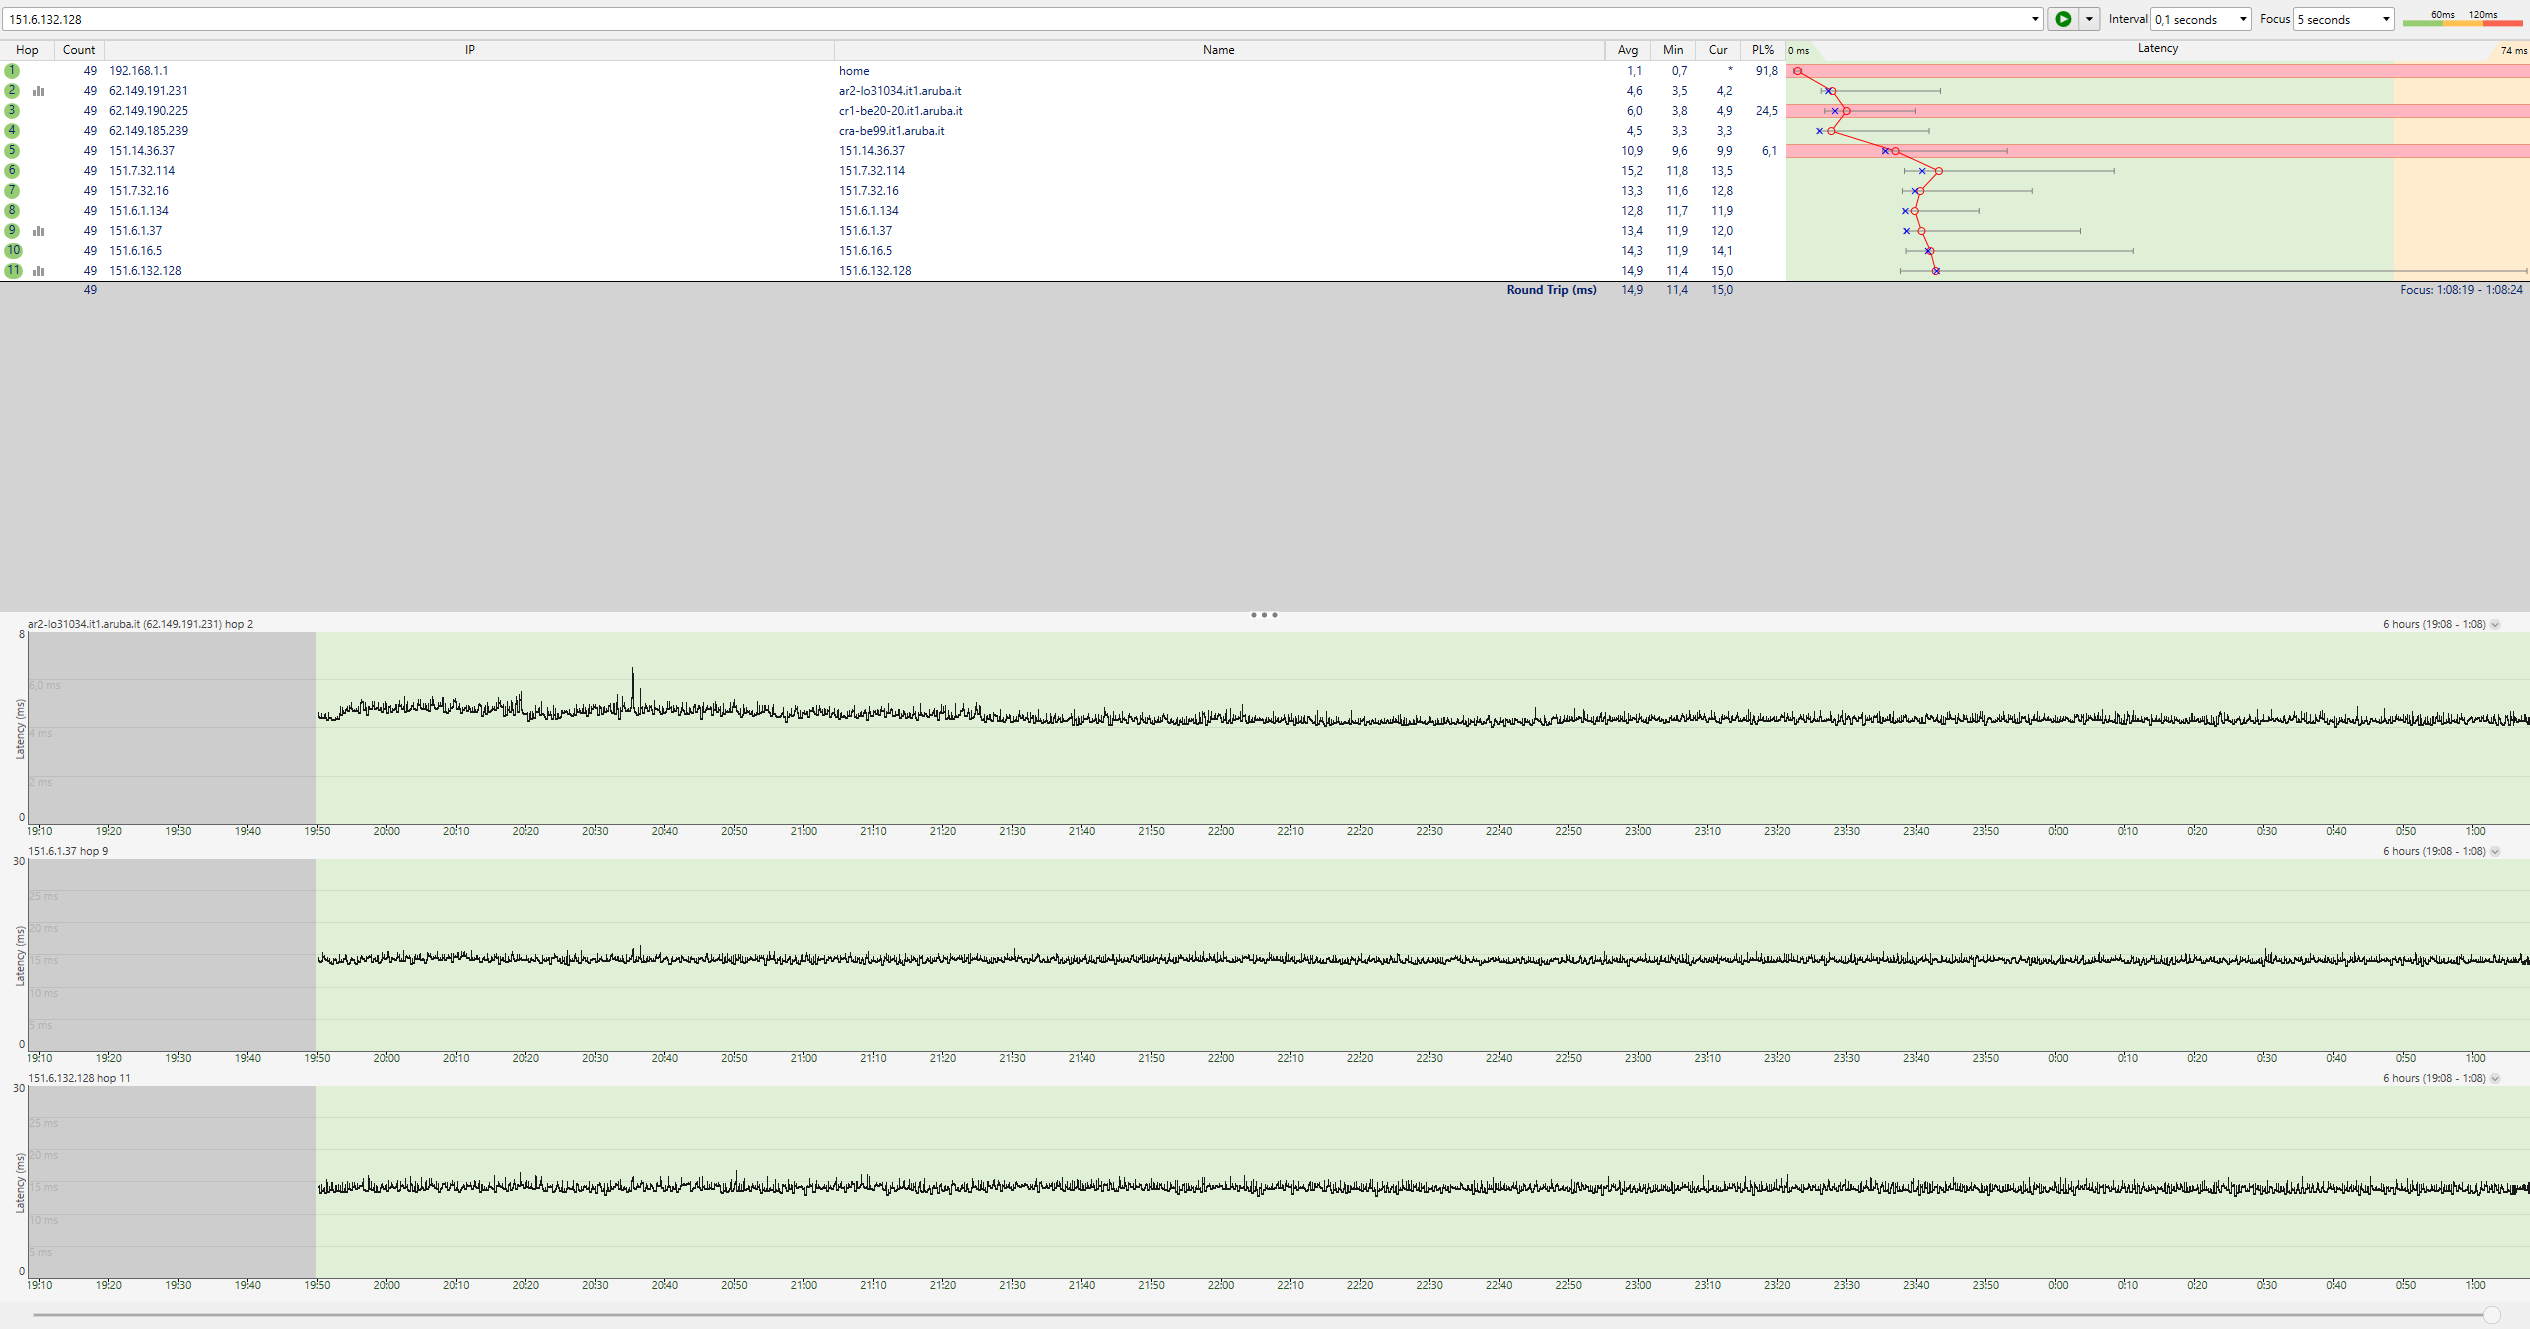Click the bottom timeline slider handle

coord(2491,1315)
